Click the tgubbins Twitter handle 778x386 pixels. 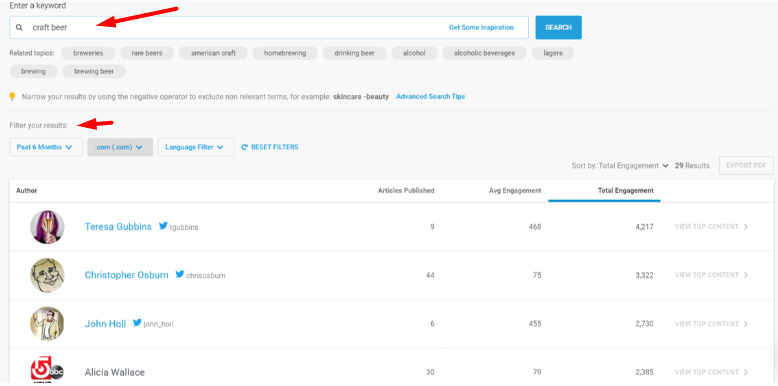(184, 227)
